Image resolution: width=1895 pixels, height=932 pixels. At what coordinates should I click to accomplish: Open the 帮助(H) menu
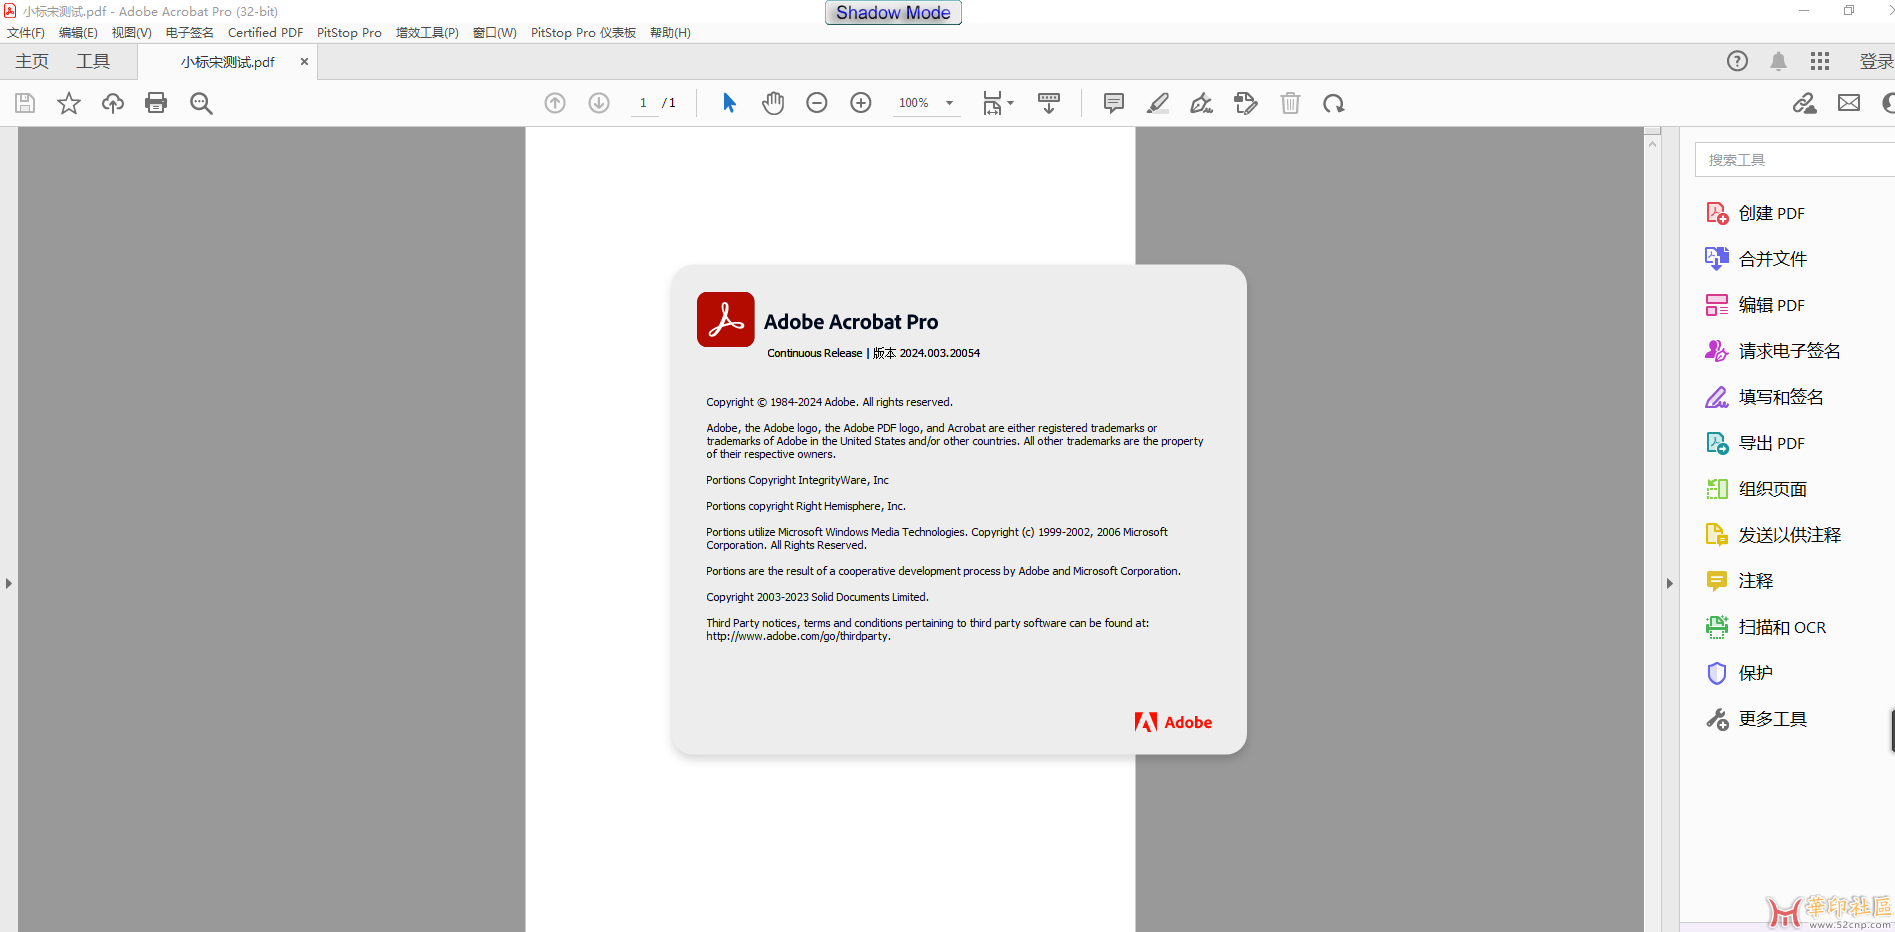(x=670, y=33)
